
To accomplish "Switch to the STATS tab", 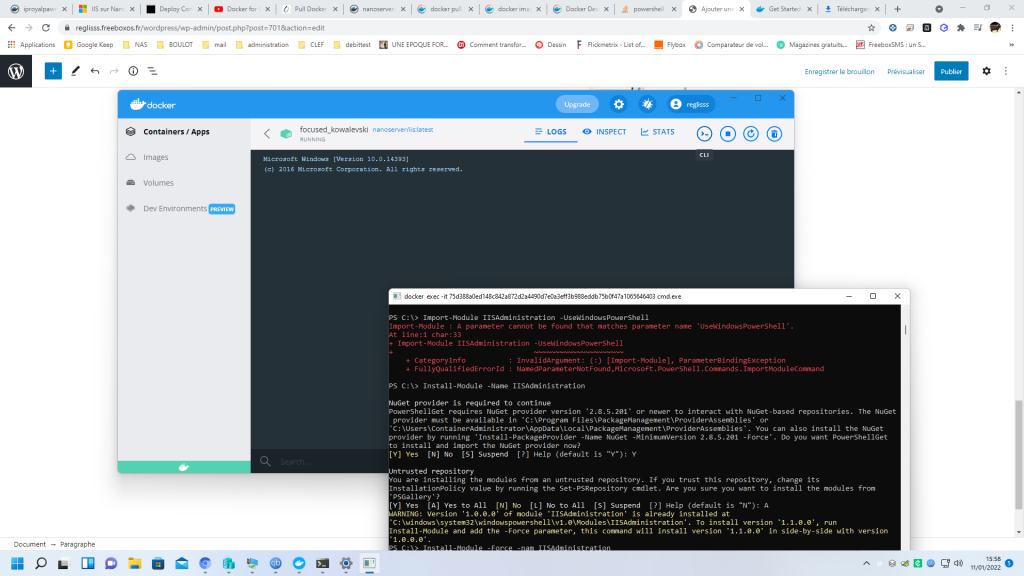I will point(658,132).
